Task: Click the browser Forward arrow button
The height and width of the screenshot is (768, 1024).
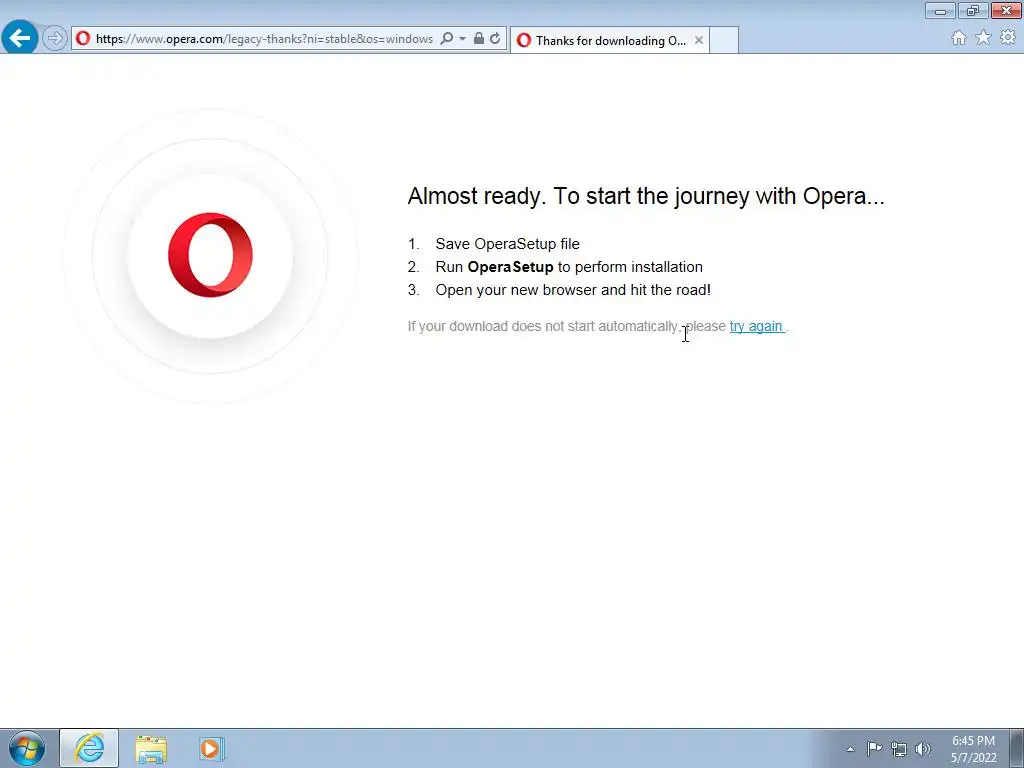Action: point(55,39)
